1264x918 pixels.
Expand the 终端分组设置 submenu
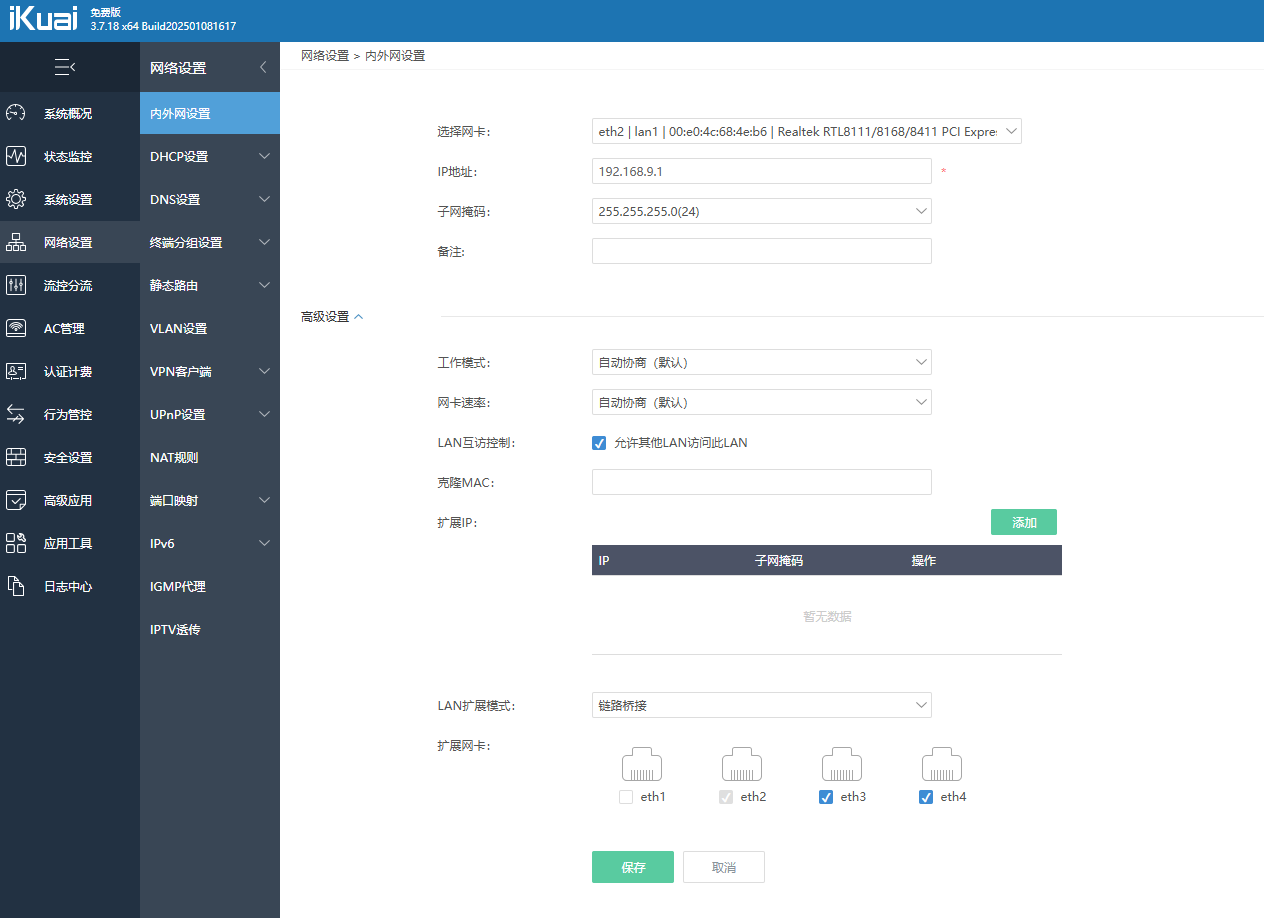tap(210, 242)
